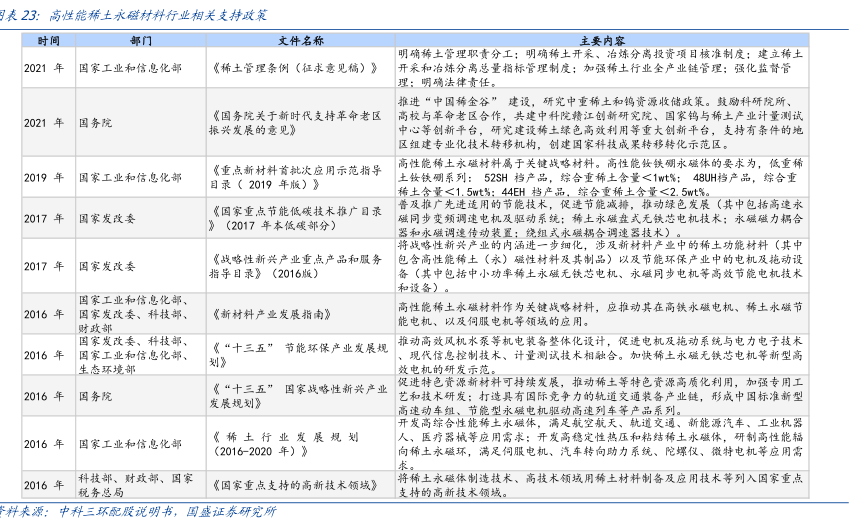
Task: Click the 《新材料产业发展指南》 cell
Action: point(270,314)
